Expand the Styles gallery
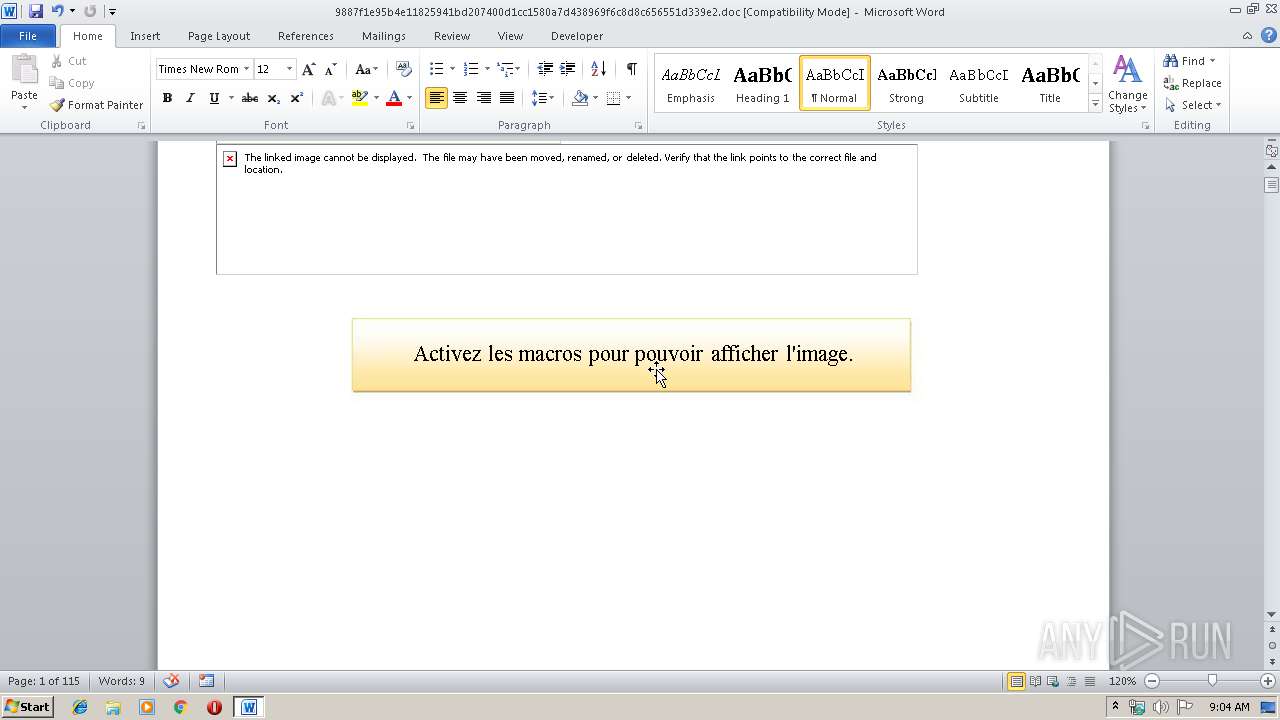 pos(1096,104)
